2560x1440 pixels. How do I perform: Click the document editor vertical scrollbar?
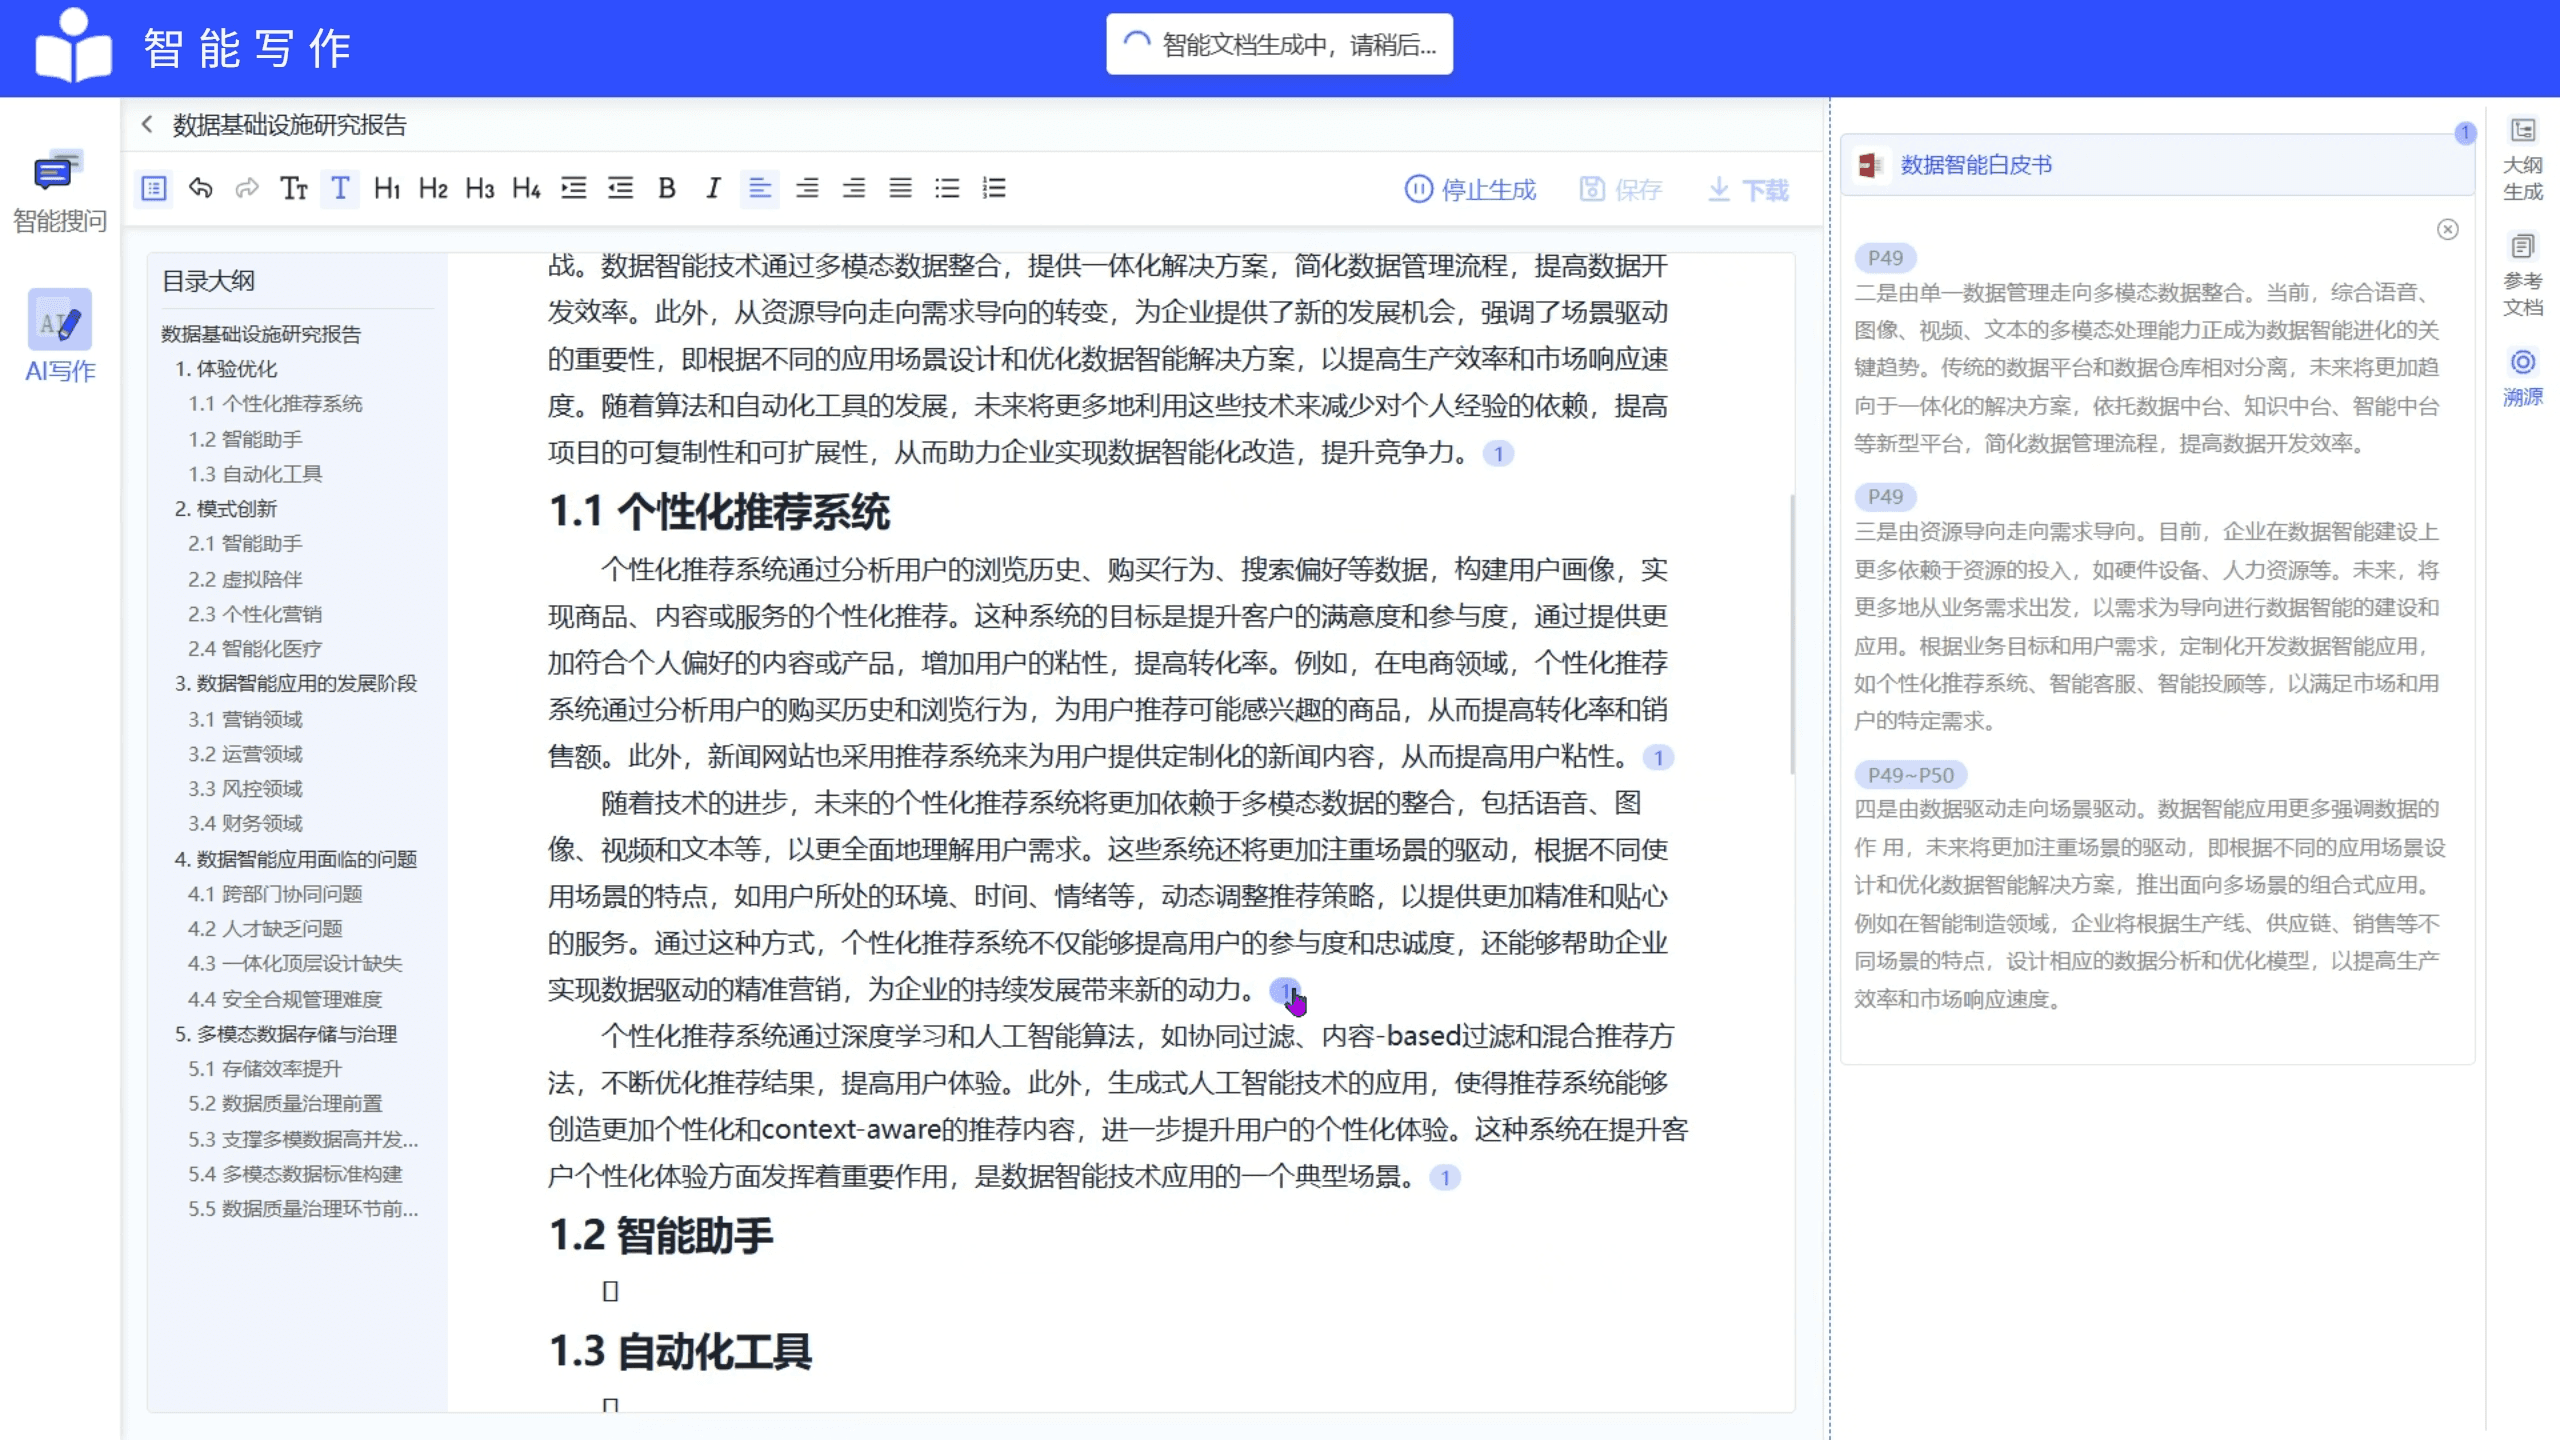coord(1791,635)
